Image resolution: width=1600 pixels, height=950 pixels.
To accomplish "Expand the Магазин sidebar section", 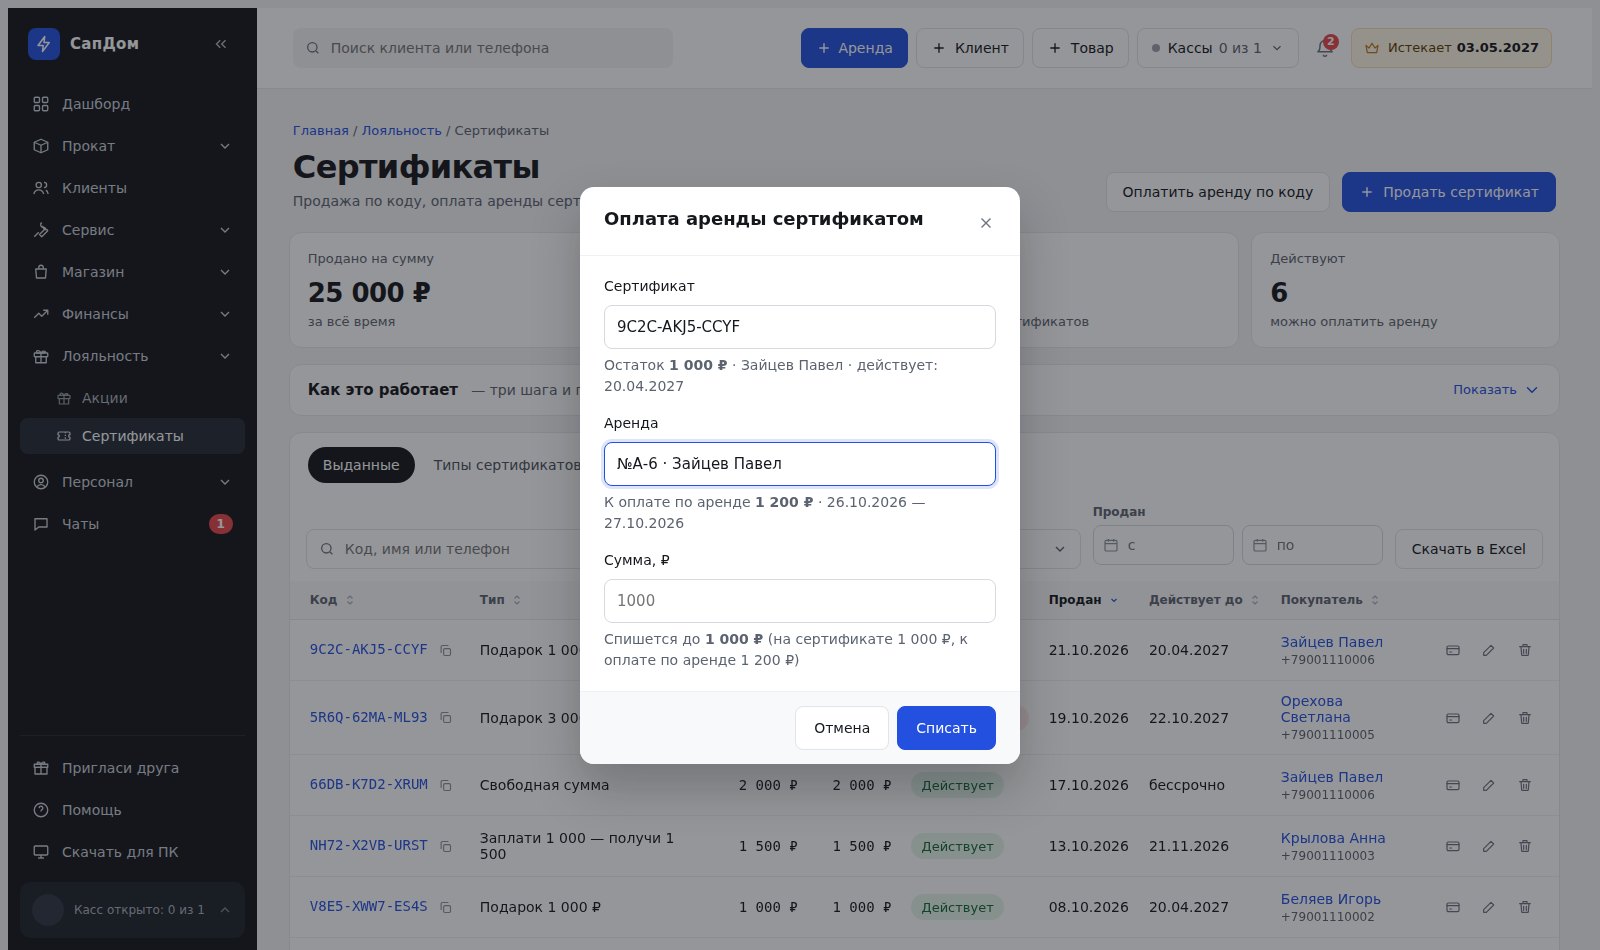I will (x=132, y=272).
